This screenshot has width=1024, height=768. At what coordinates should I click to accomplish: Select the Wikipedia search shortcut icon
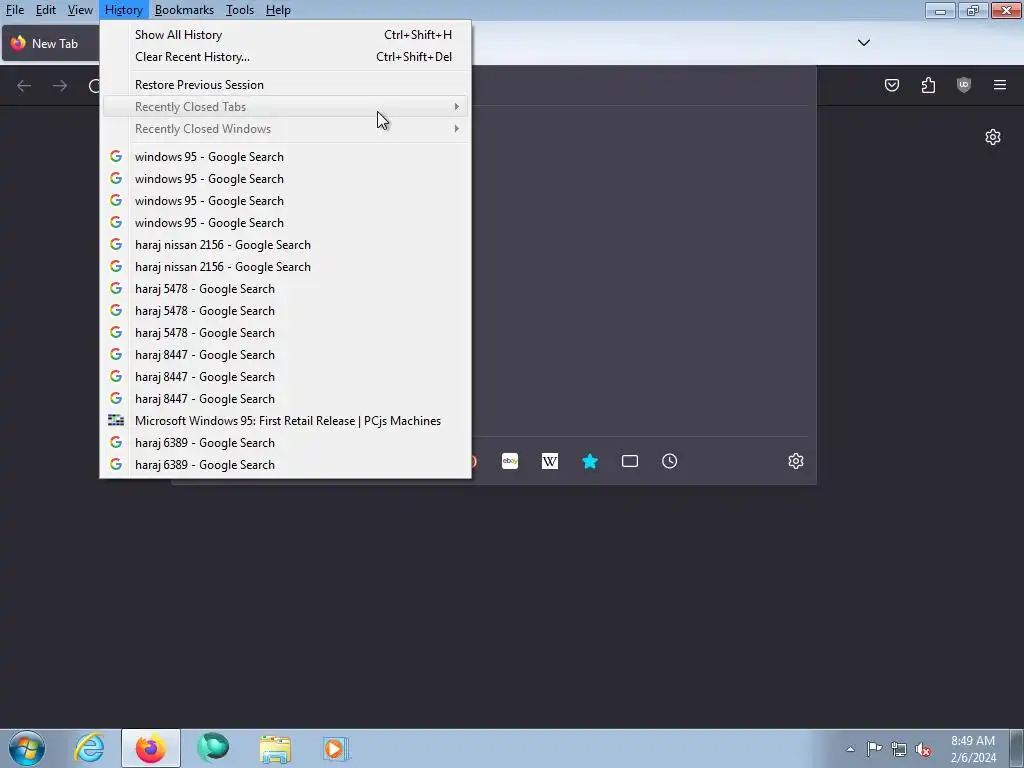[x=550, y=461]
